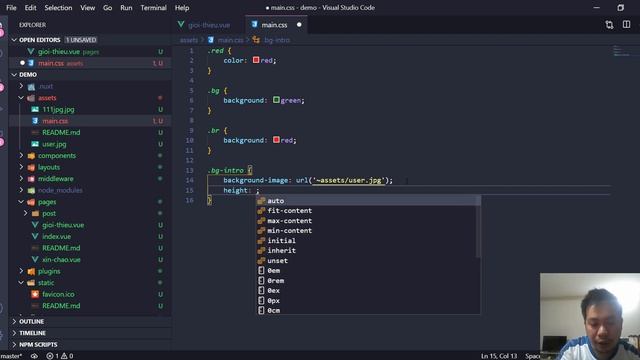Screen dimensions: 640x360
Task: Select main.css in the explorer tree
Action: [x=55, y=121]
